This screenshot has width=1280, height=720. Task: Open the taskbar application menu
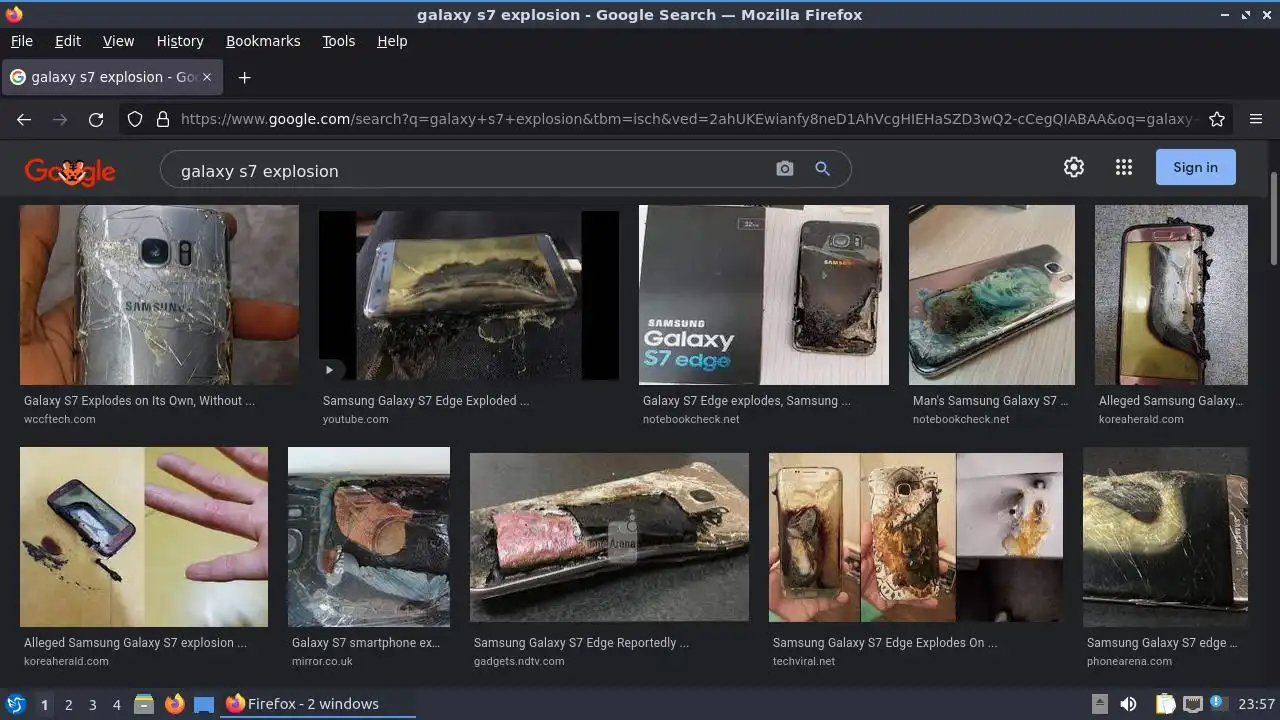click(15, 704)
